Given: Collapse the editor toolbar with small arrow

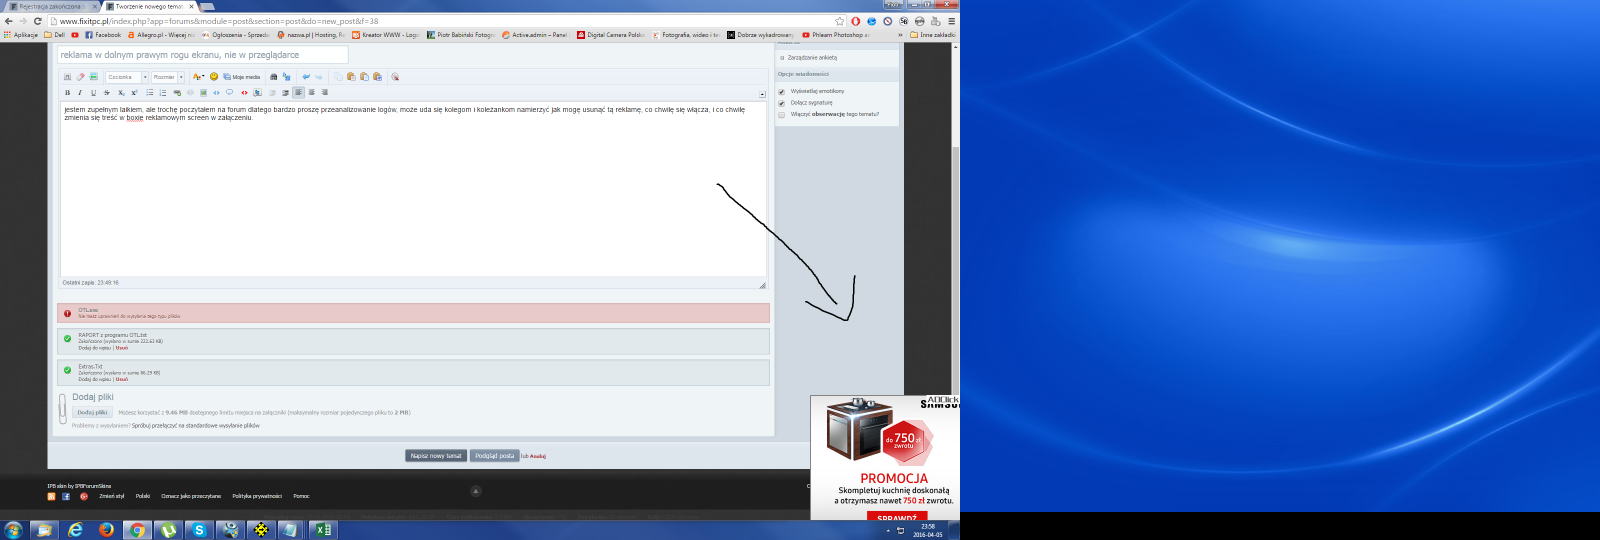Looking at the screenshot, I should pos(762,94).
